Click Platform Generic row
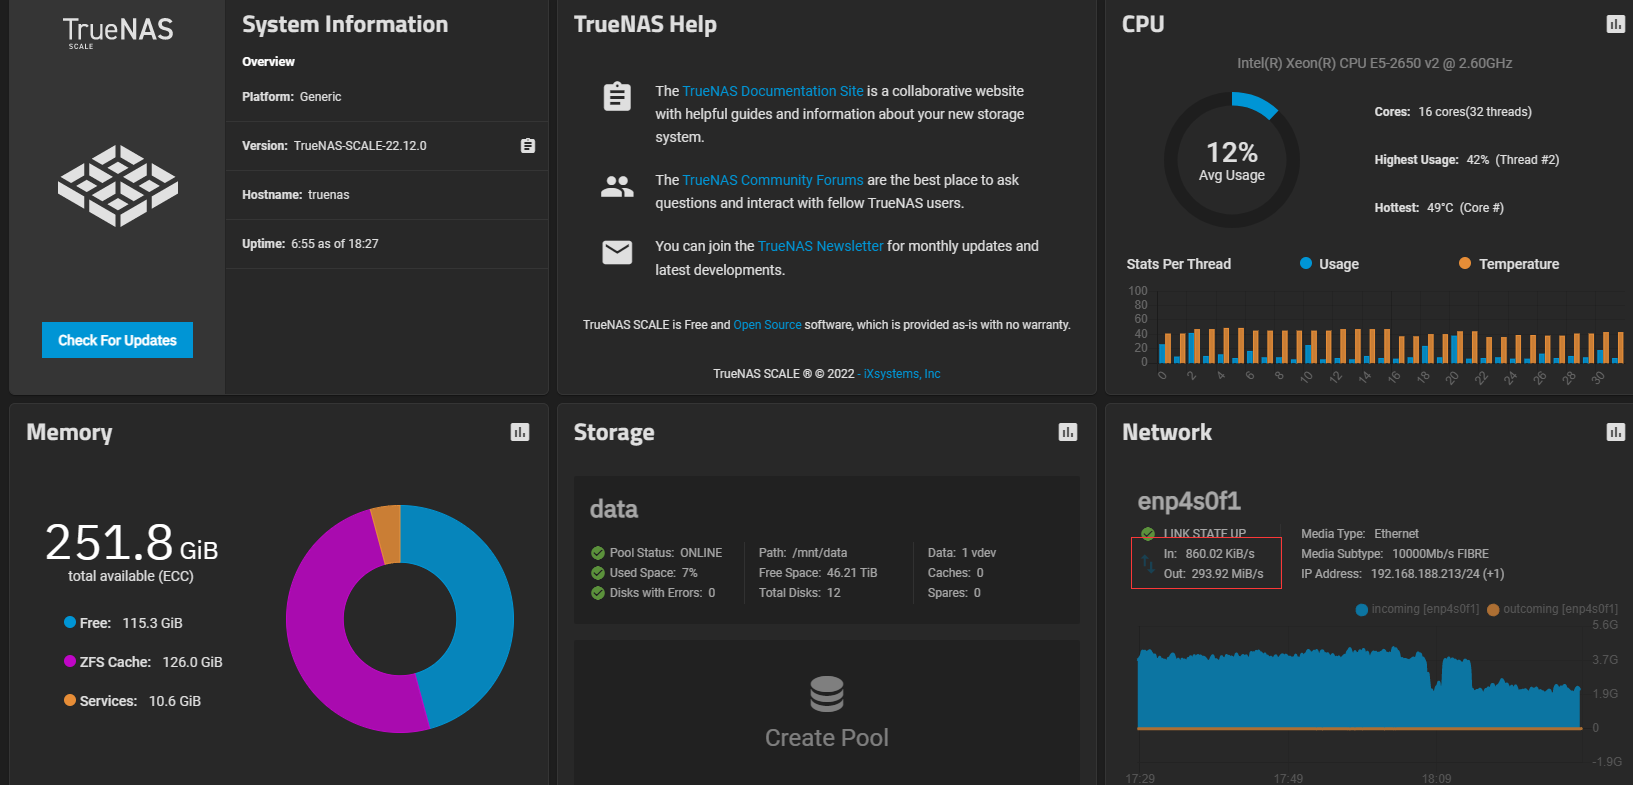1633x785 pixels. (387, 97)
